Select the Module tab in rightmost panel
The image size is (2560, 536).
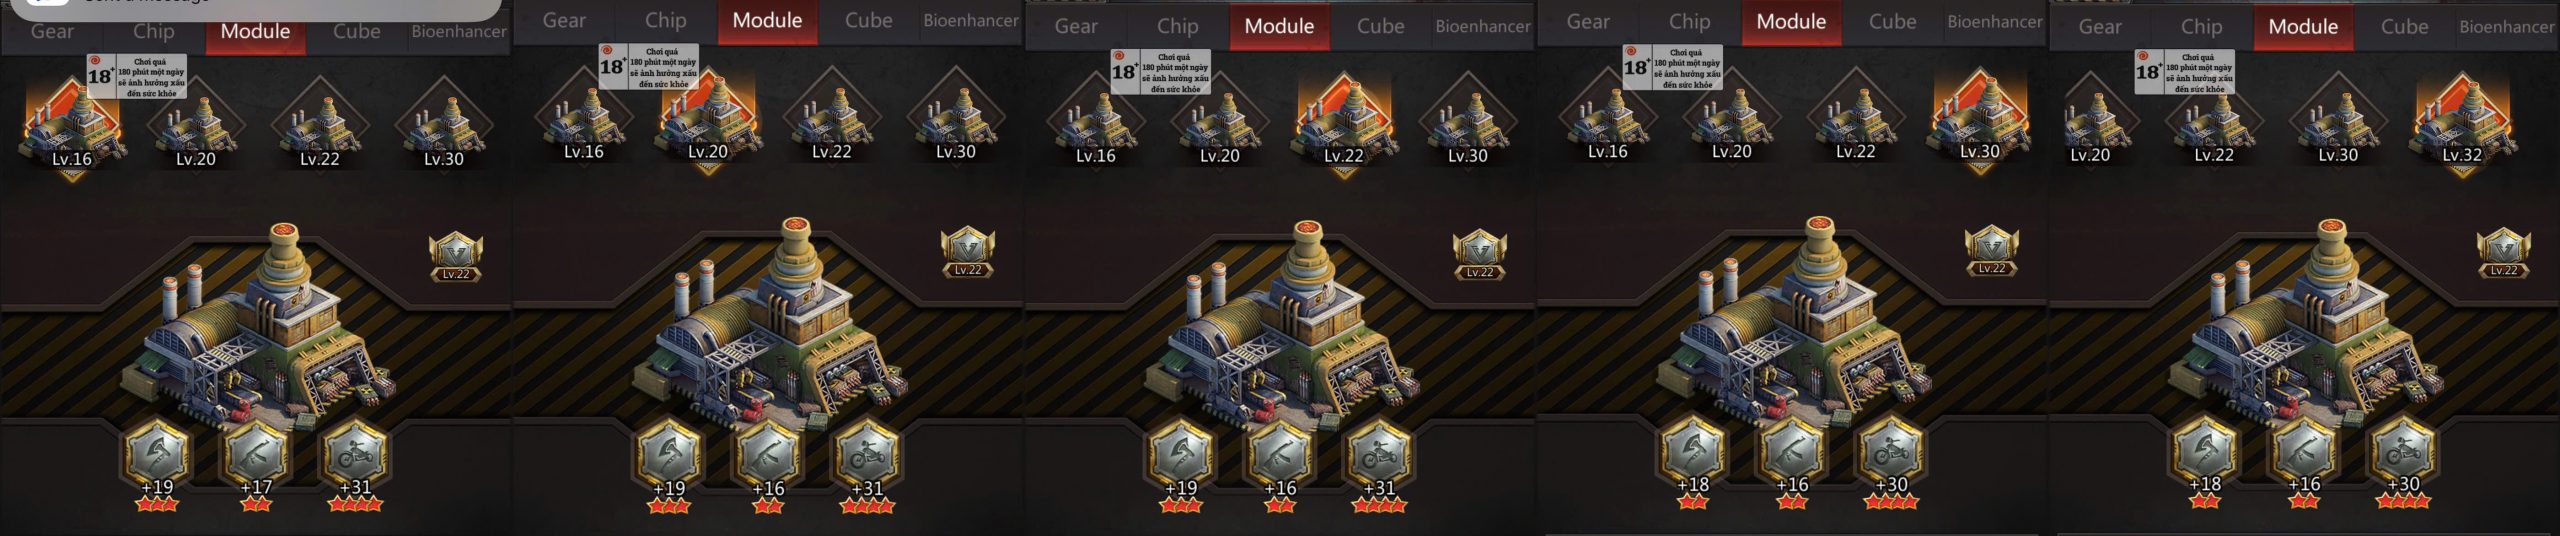2303,27
